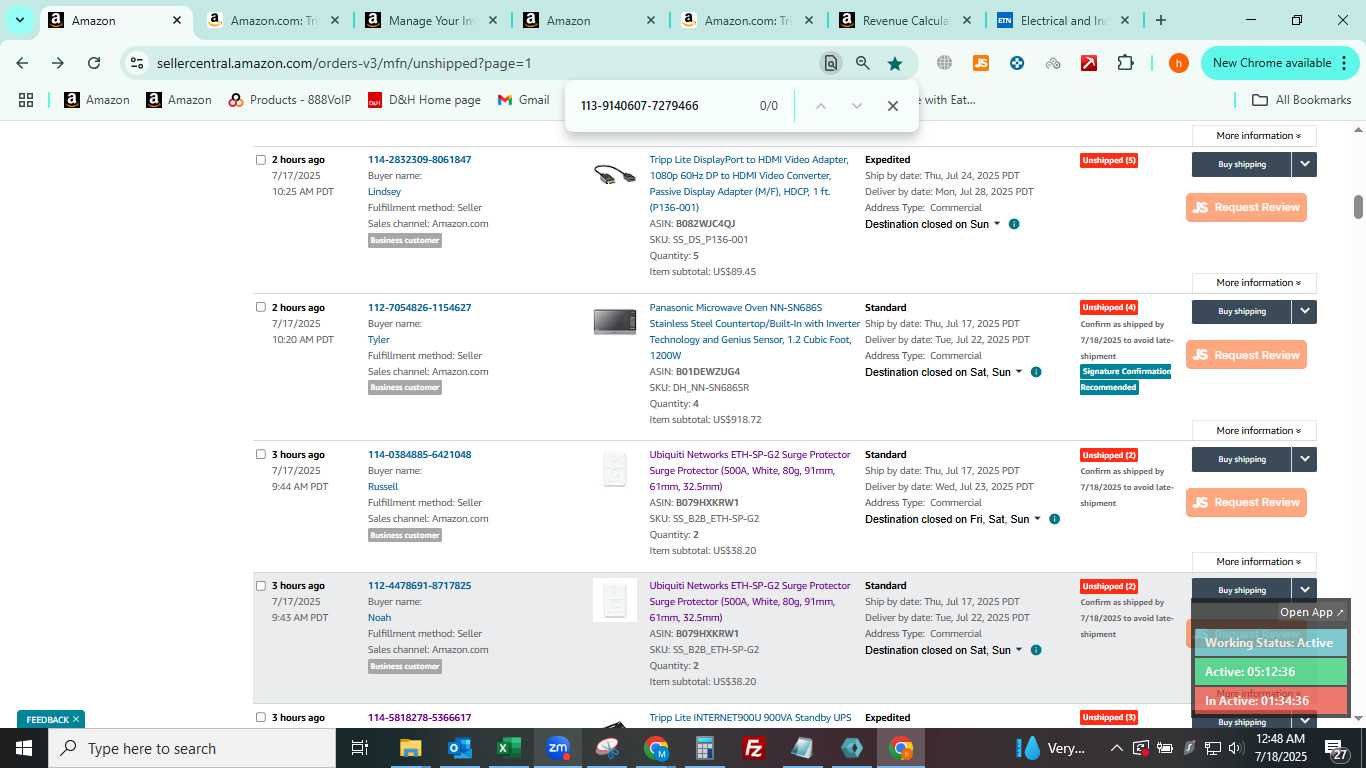1366x768 pixels.
Task: Expand Buy shipping arrow for Noah's Ubiquiti order
Action: (1304, 590)
